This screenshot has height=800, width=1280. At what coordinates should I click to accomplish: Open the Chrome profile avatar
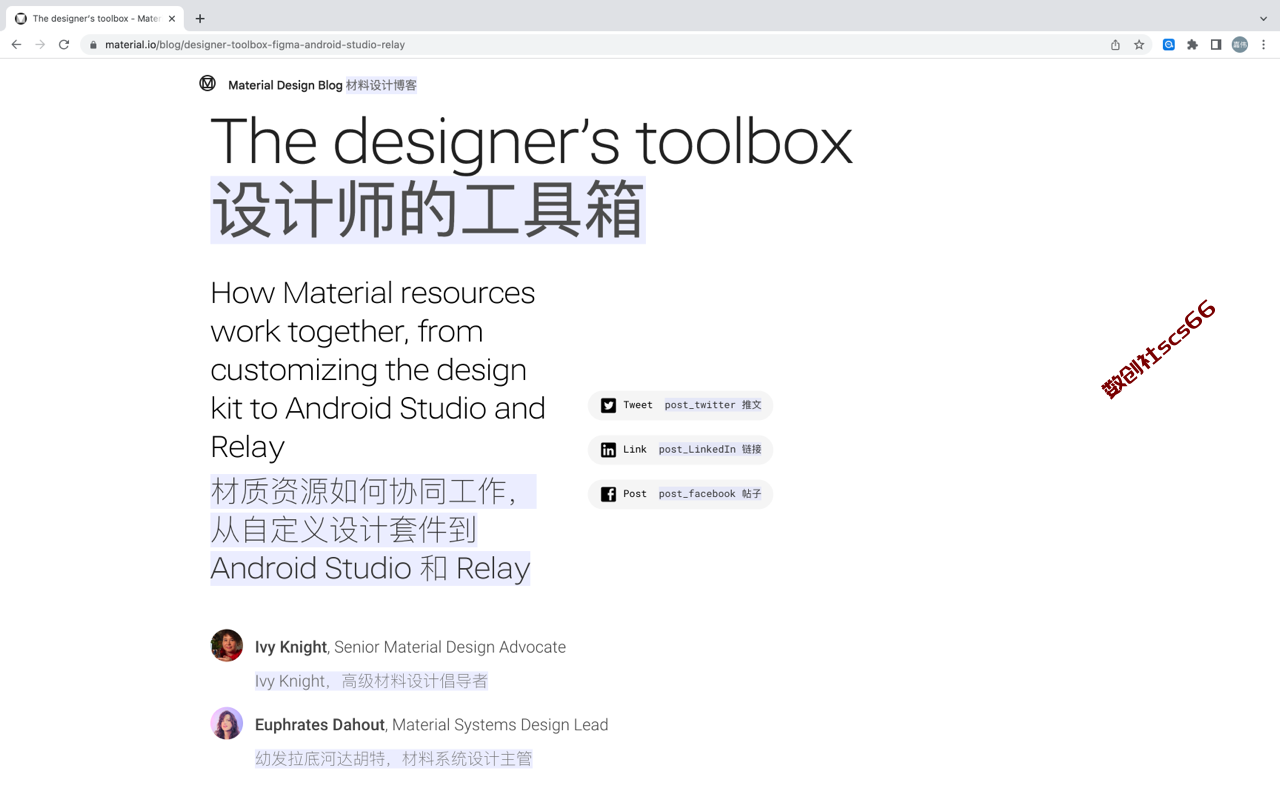1240,44
